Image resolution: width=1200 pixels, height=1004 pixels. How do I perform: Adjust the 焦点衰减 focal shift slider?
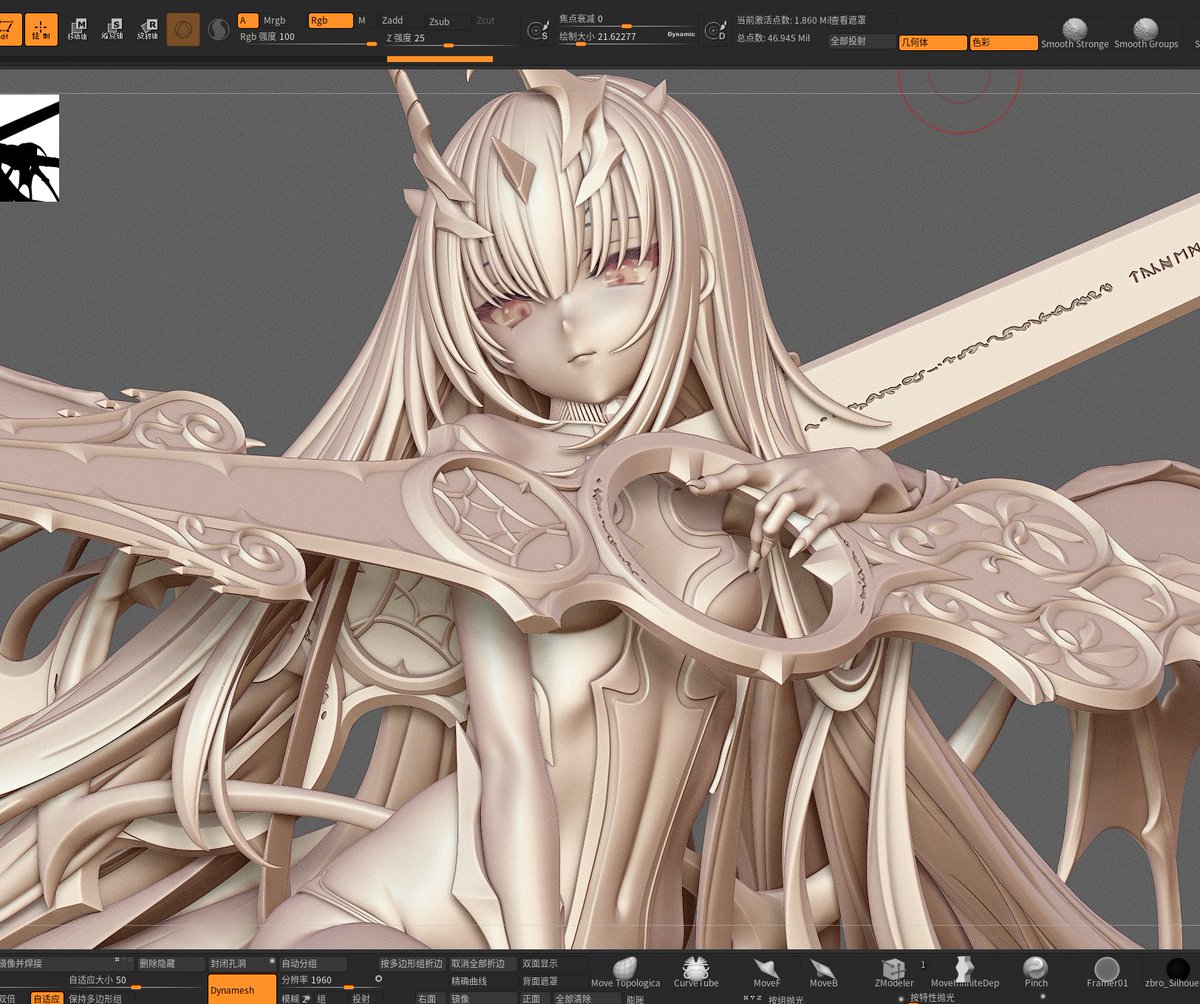pos(625,20)
